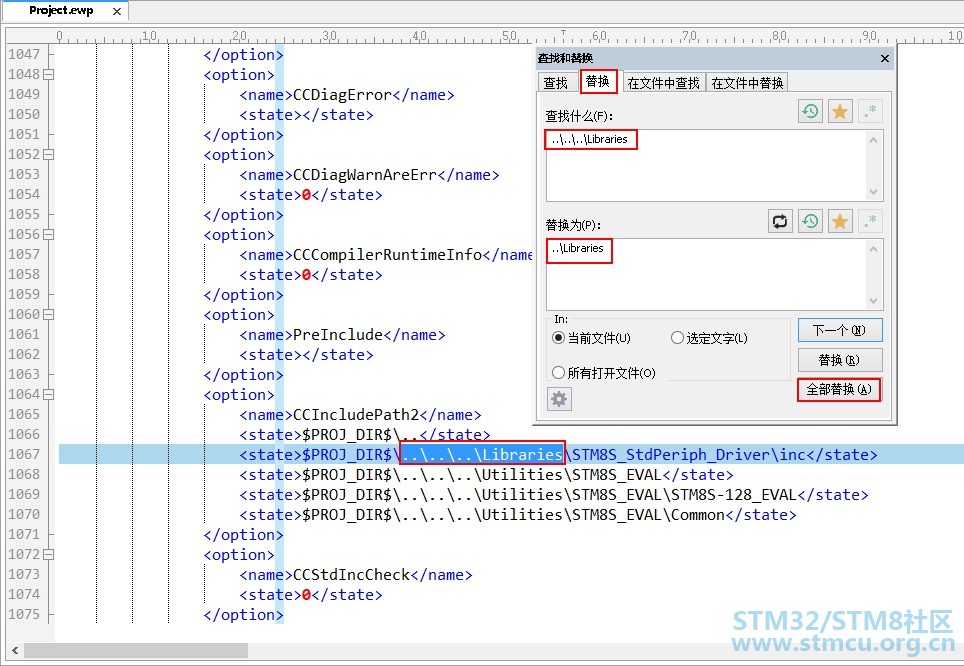Click state value 0 on line 1074
The width and height of the screenshot is (964, 666).
click(306, 595)
